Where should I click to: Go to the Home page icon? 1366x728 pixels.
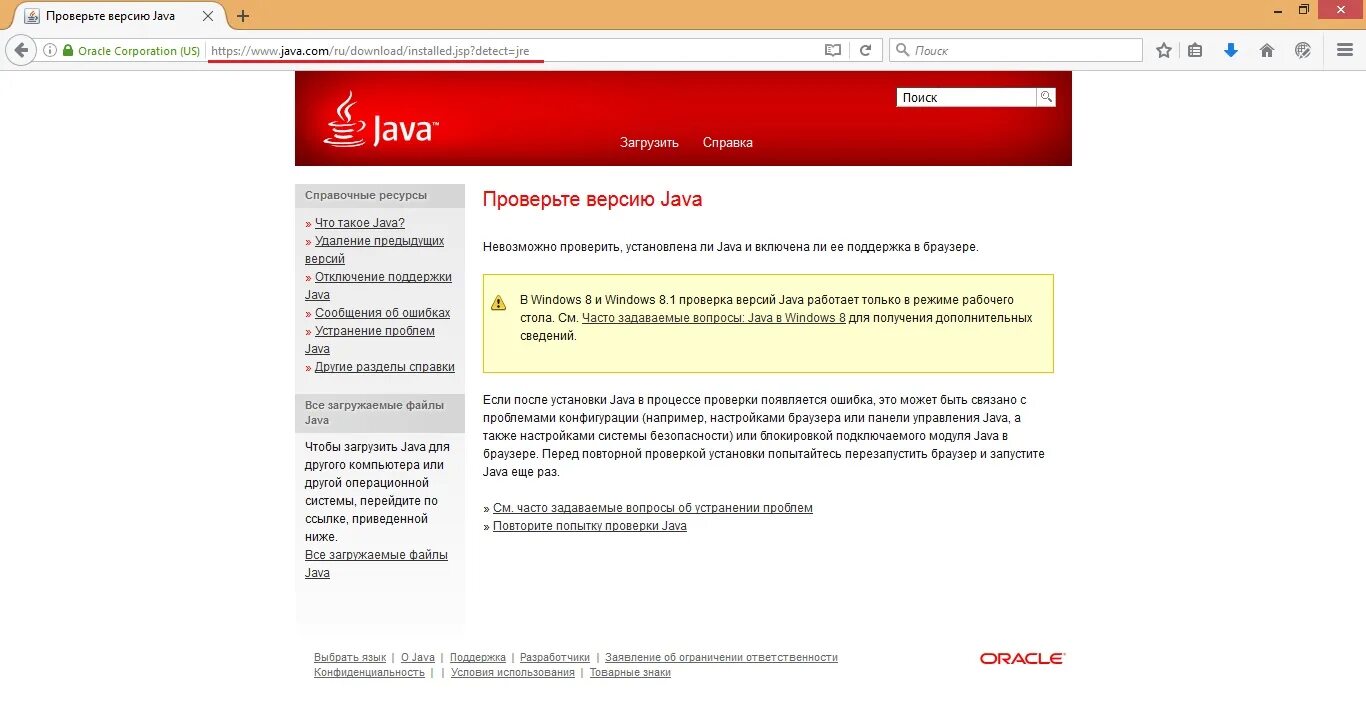[x=1267, y=50]
